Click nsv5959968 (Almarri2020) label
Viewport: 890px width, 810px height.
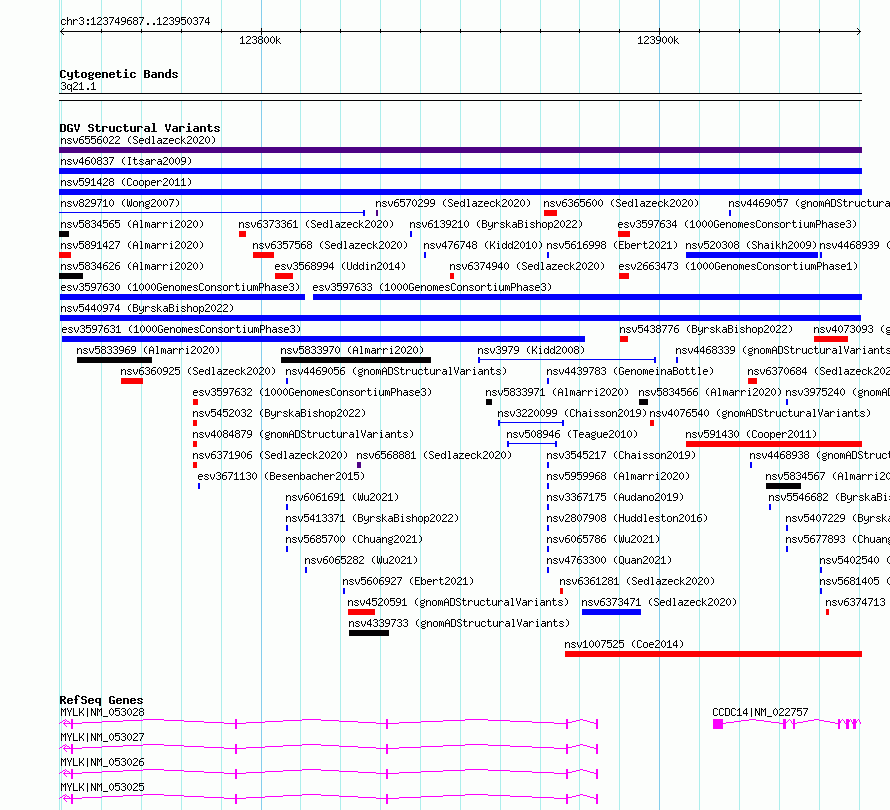(x=618, y=476)
